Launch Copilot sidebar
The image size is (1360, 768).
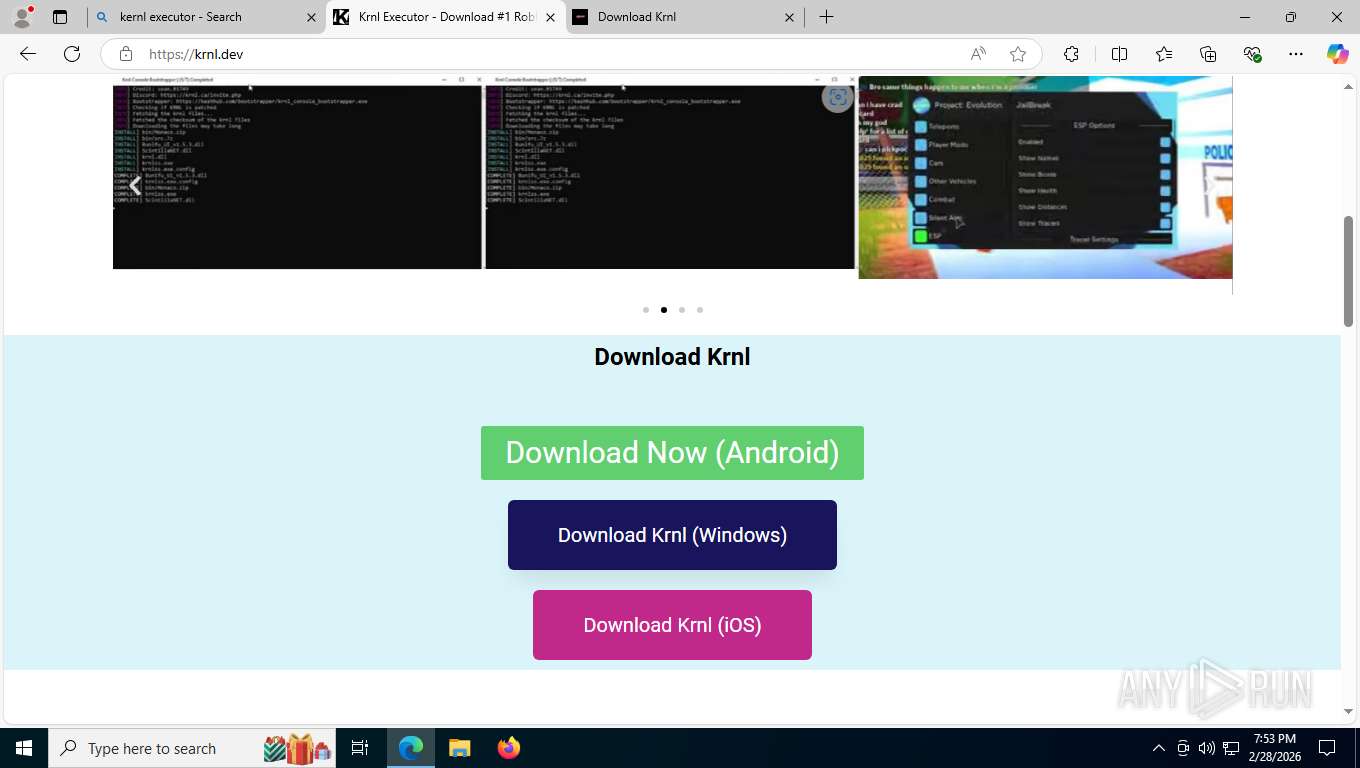[x=1338, y=54]
